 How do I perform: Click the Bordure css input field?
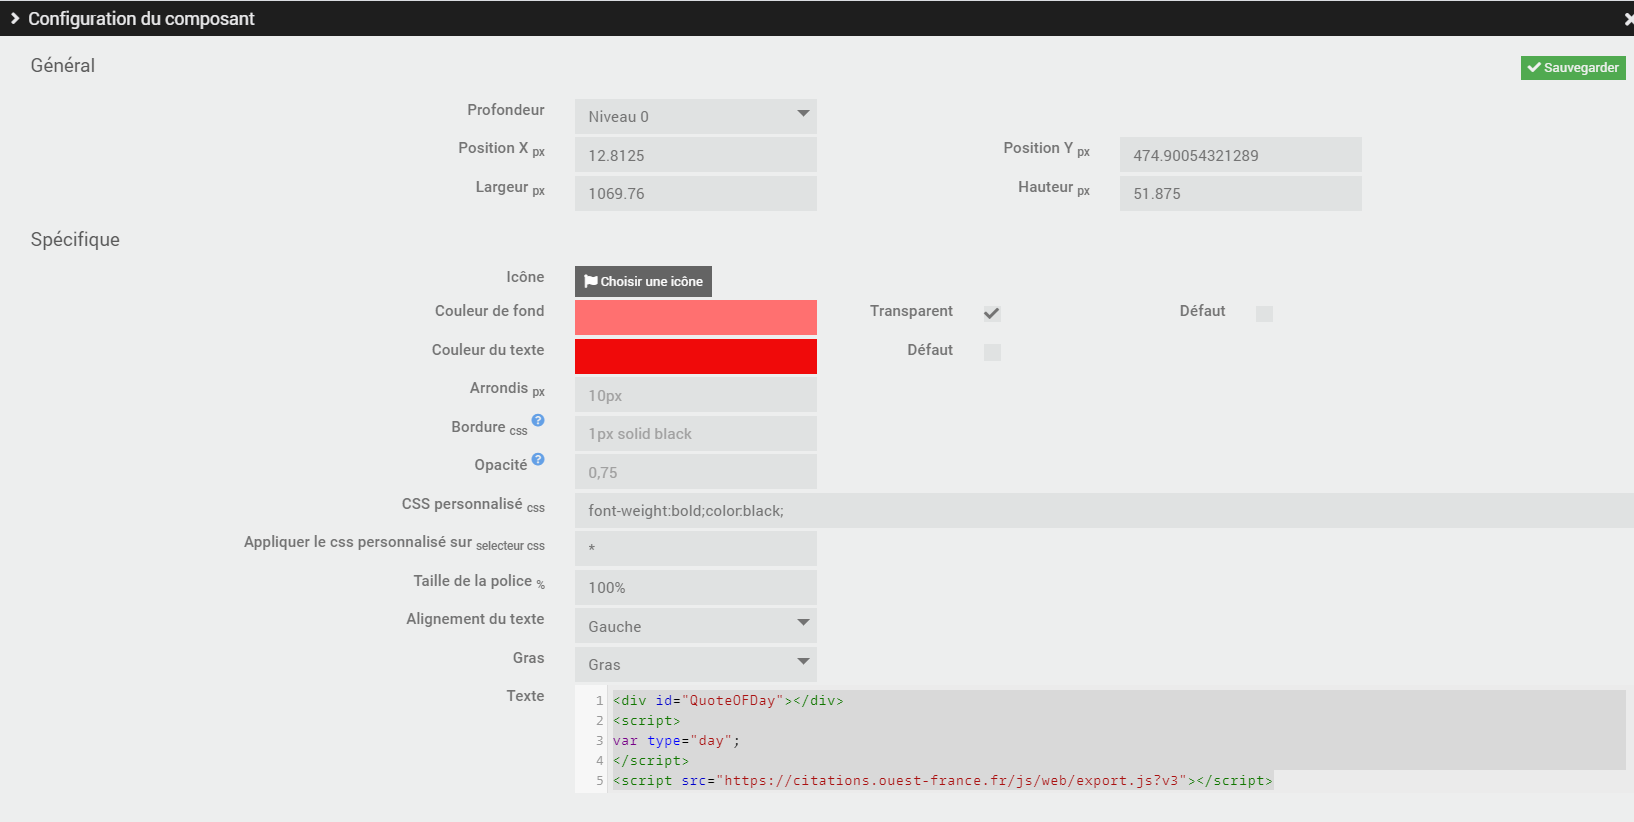[696, 433]
